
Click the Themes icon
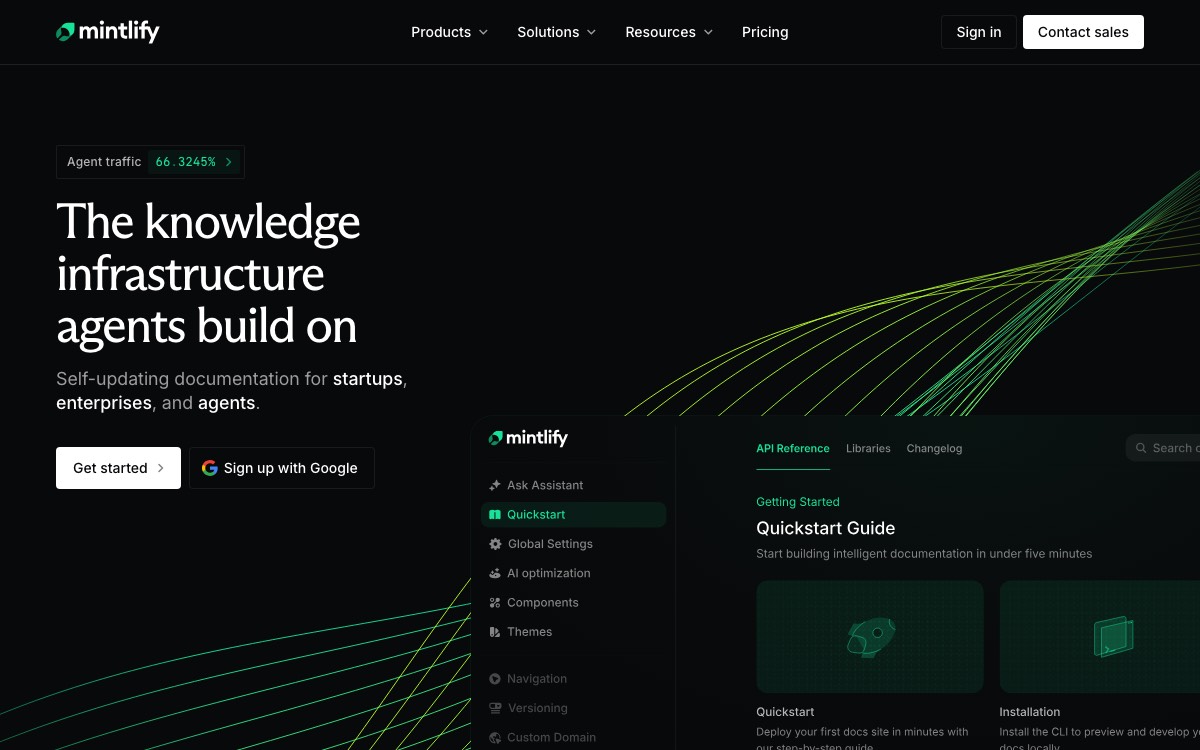(495, 632)
